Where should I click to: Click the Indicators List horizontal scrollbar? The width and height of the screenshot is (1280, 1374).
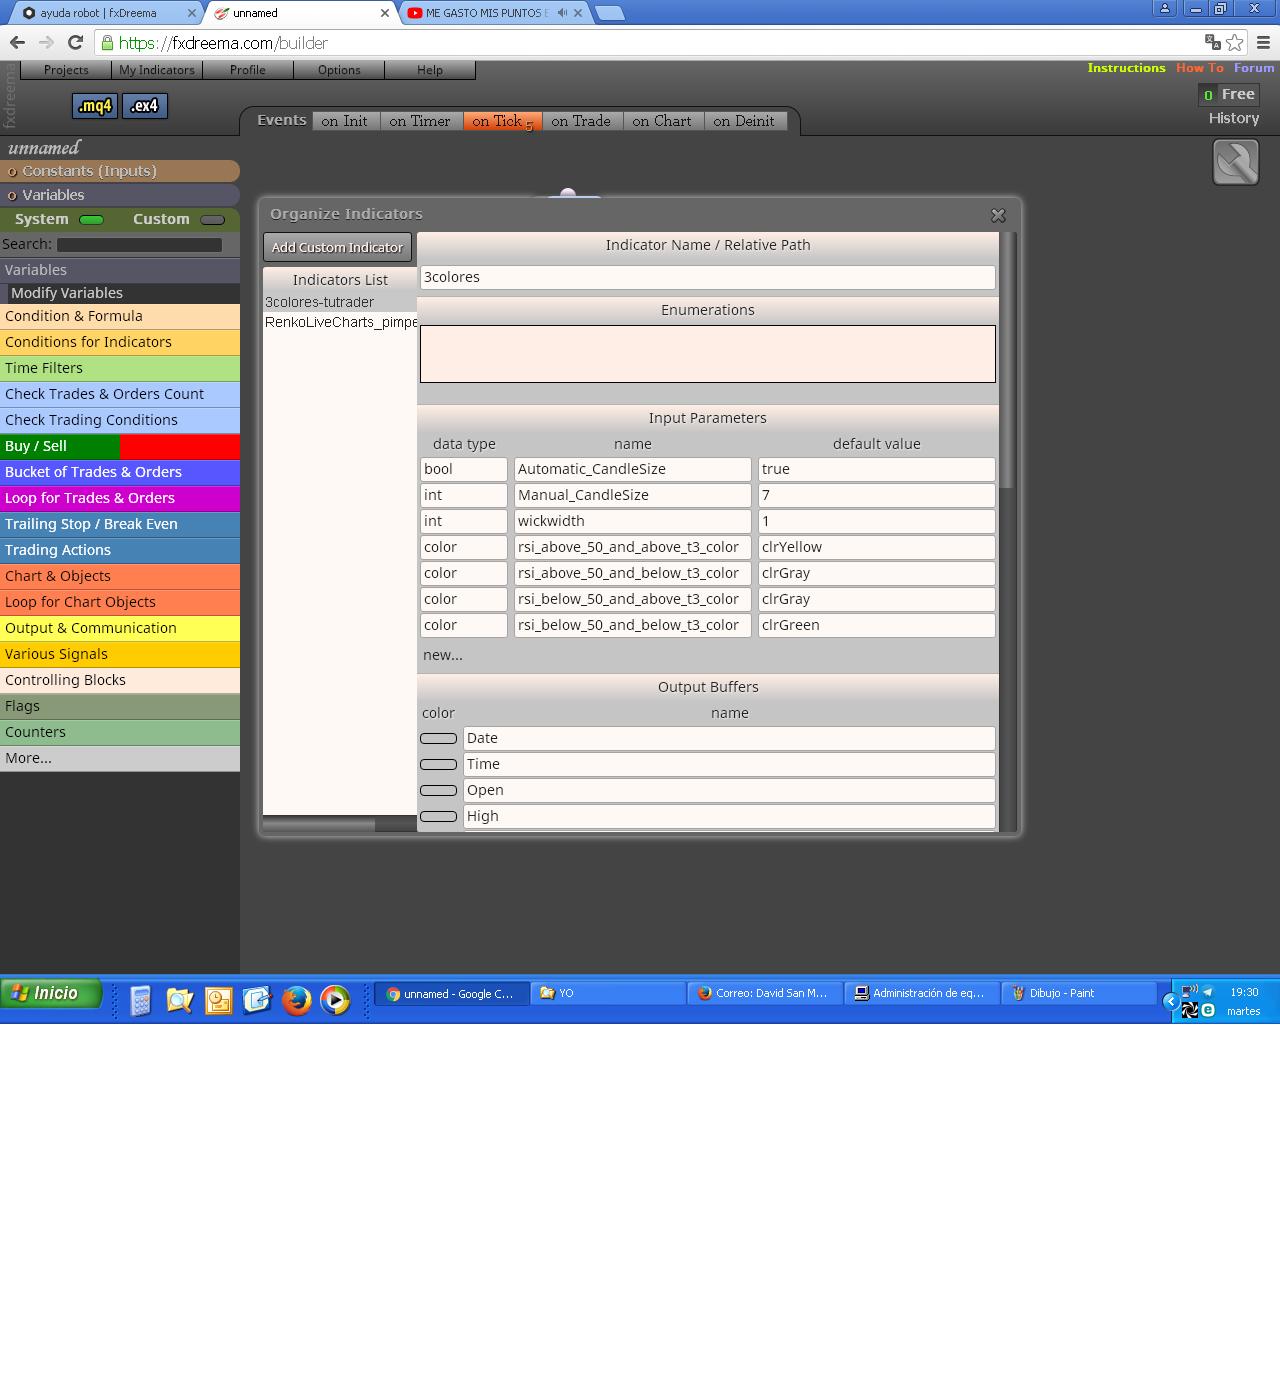click(x=319, y=825)
